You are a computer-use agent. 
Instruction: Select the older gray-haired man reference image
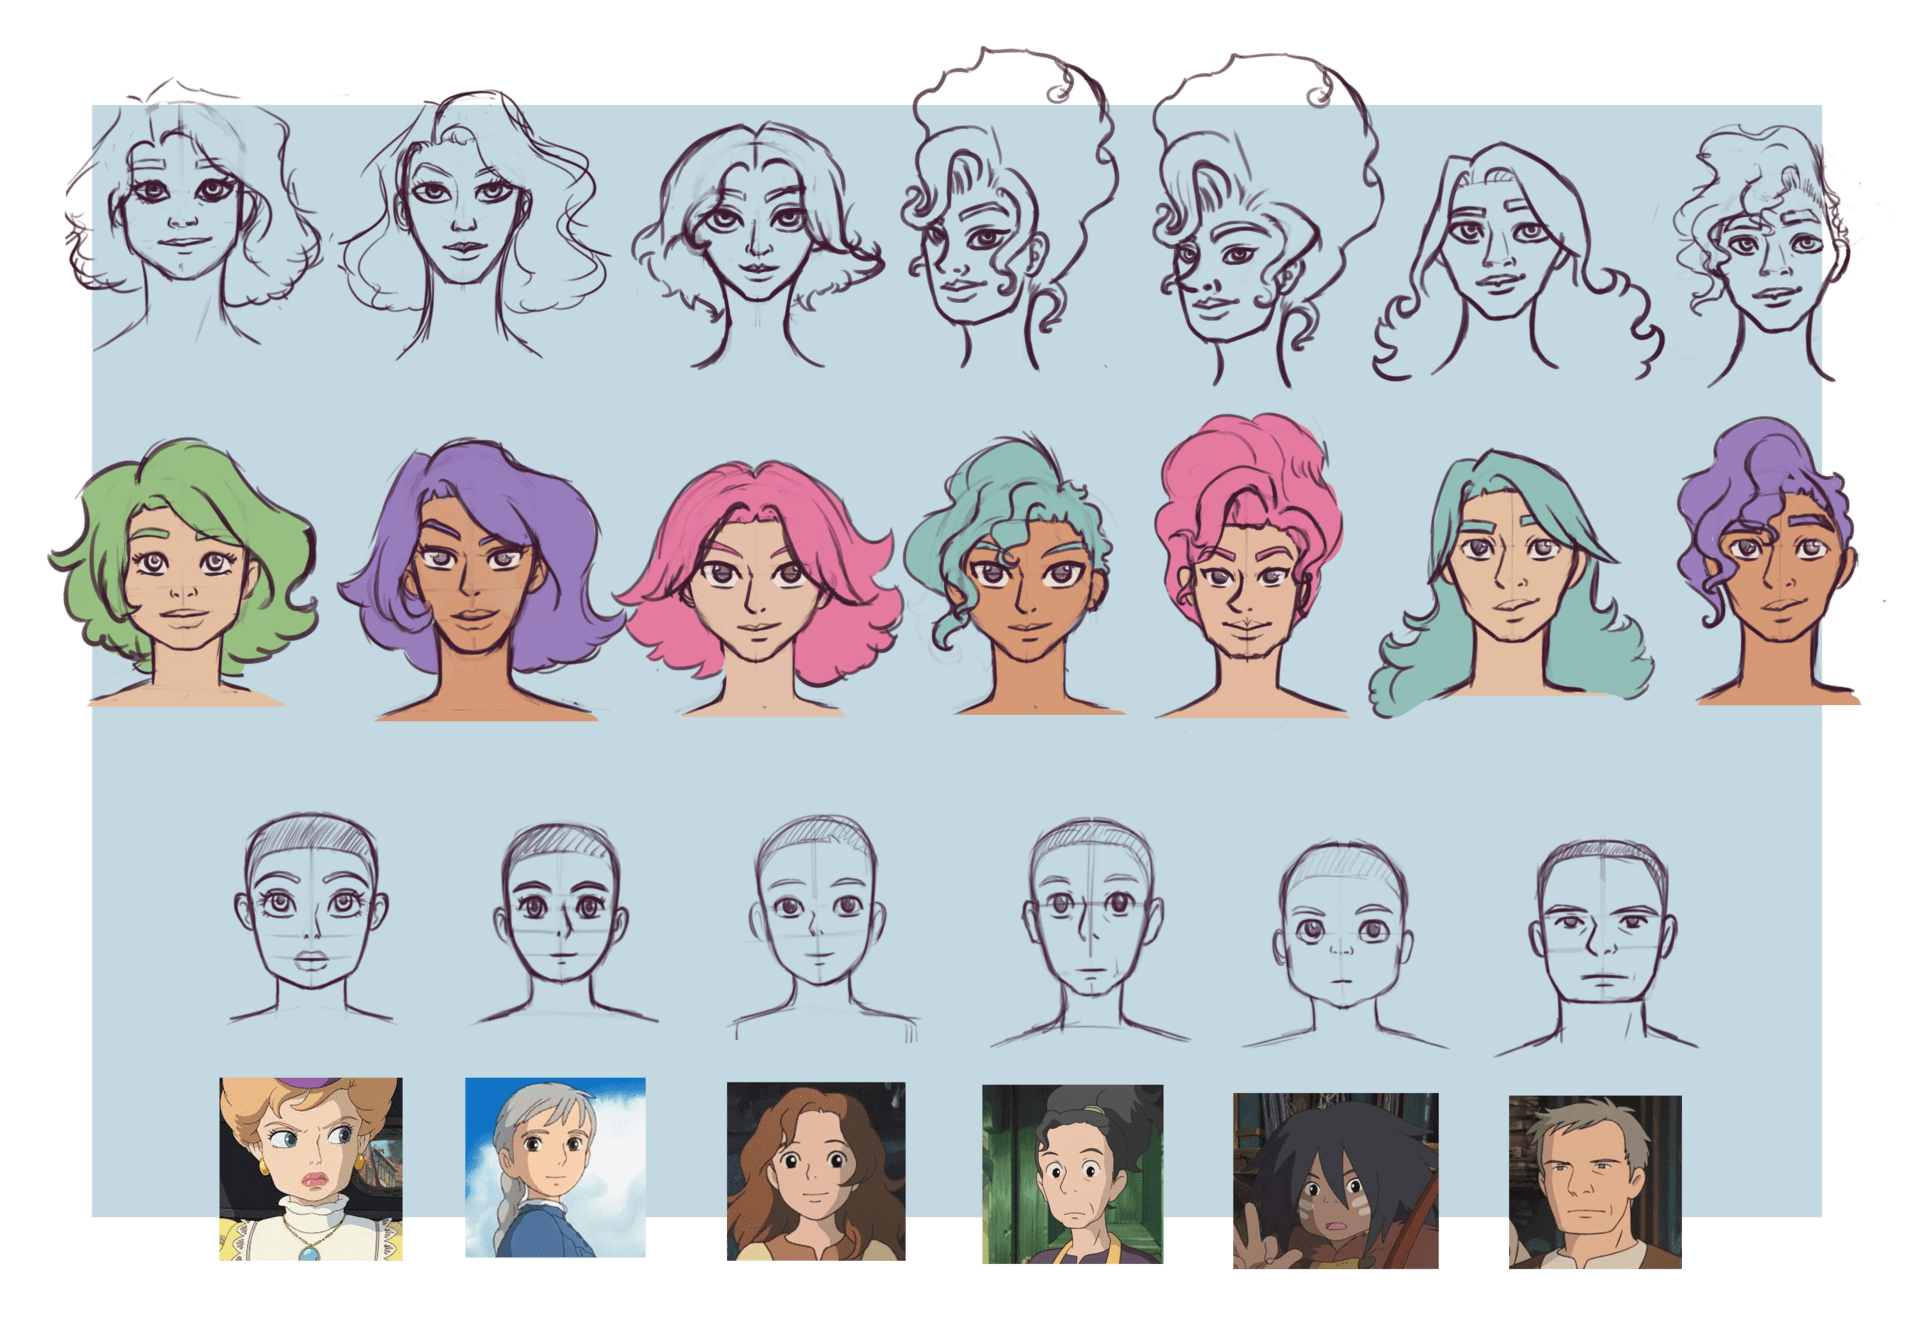[x=1595, y=1182]
